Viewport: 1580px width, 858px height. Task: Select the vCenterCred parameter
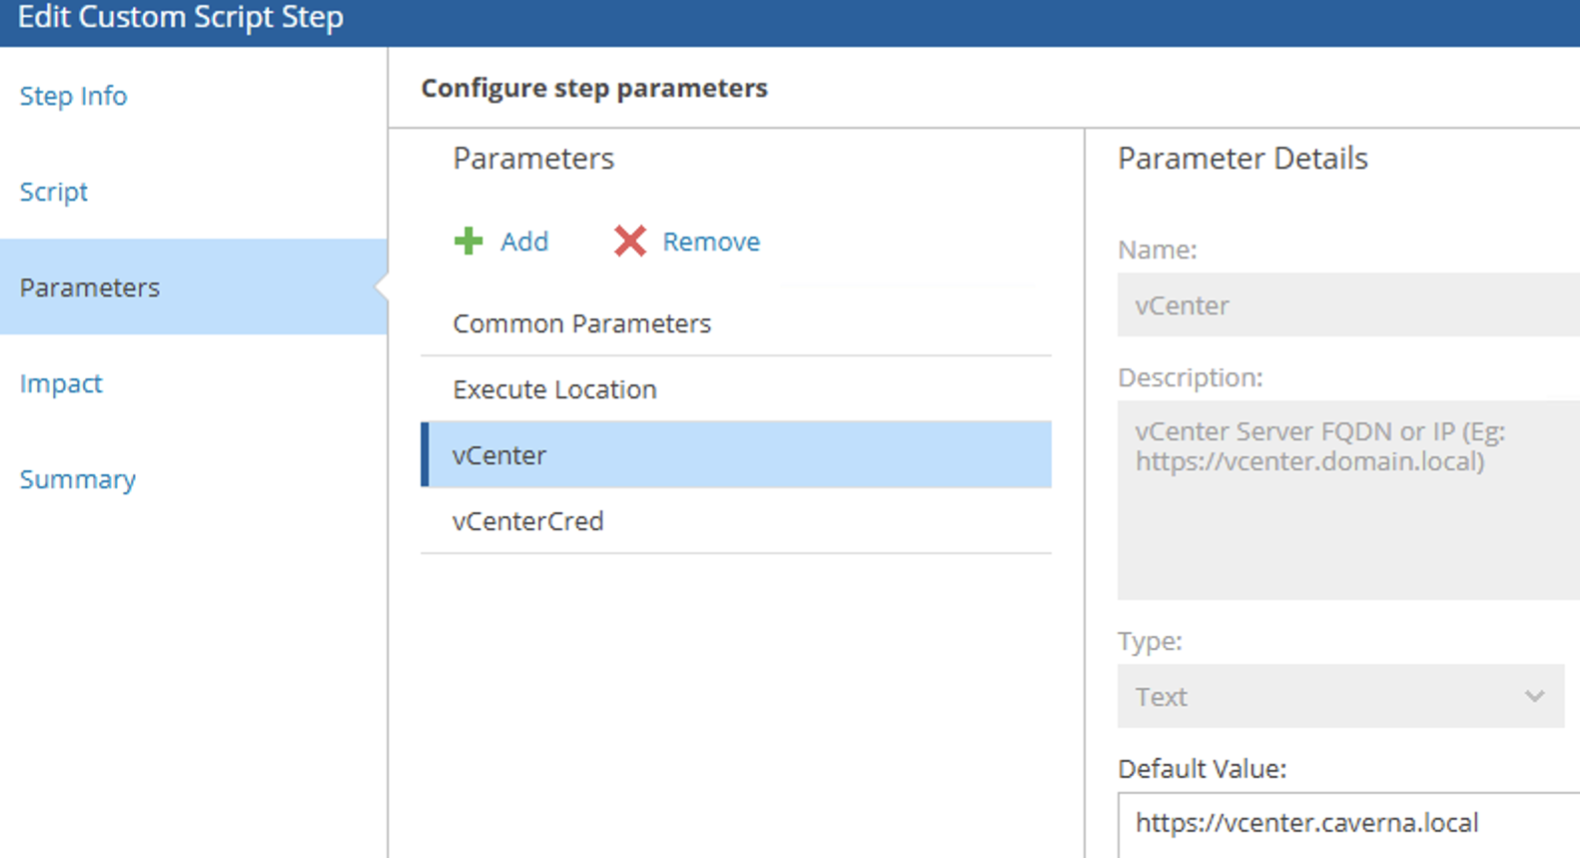(528, 522)
